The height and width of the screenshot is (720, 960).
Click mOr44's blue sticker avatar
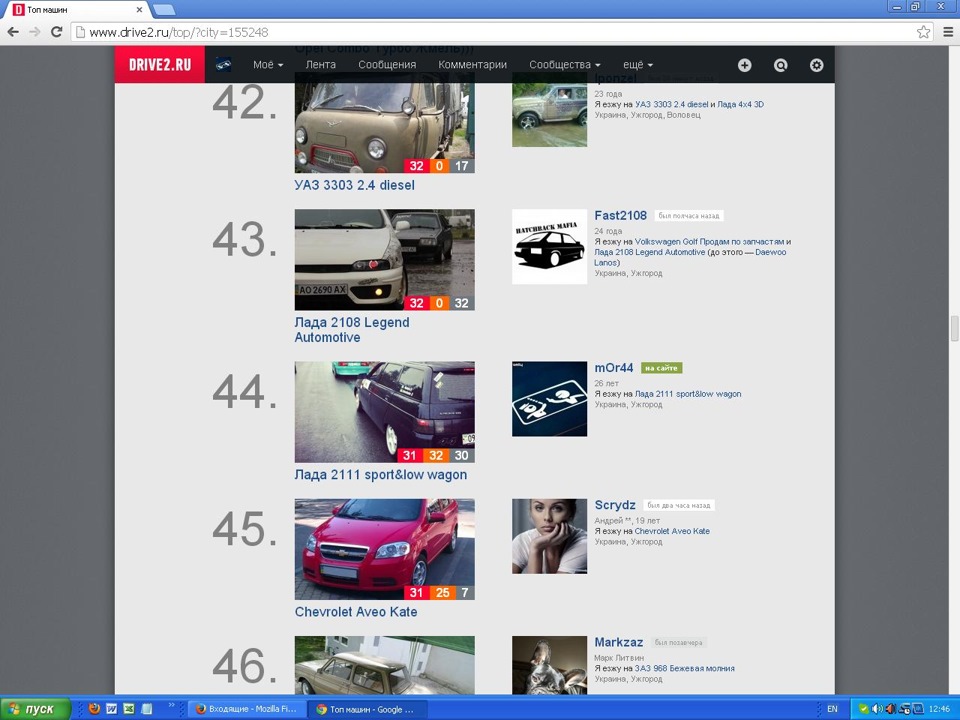549,399
